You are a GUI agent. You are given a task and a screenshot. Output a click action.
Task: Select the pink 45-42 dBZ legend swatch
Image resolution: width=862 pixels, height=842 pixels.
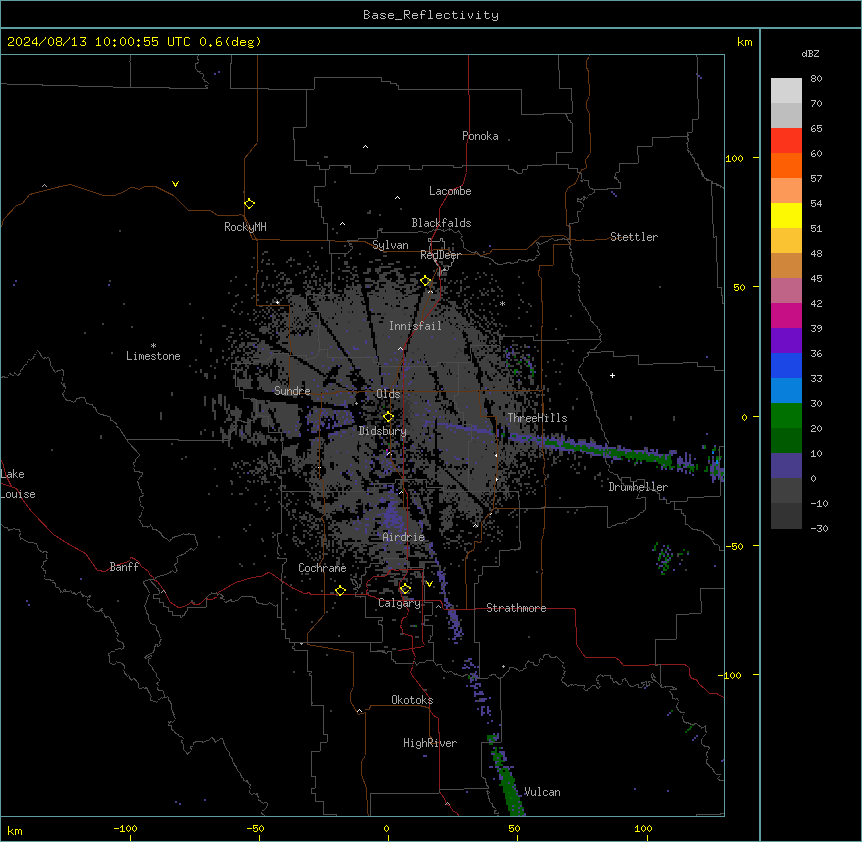pos(786,290)
